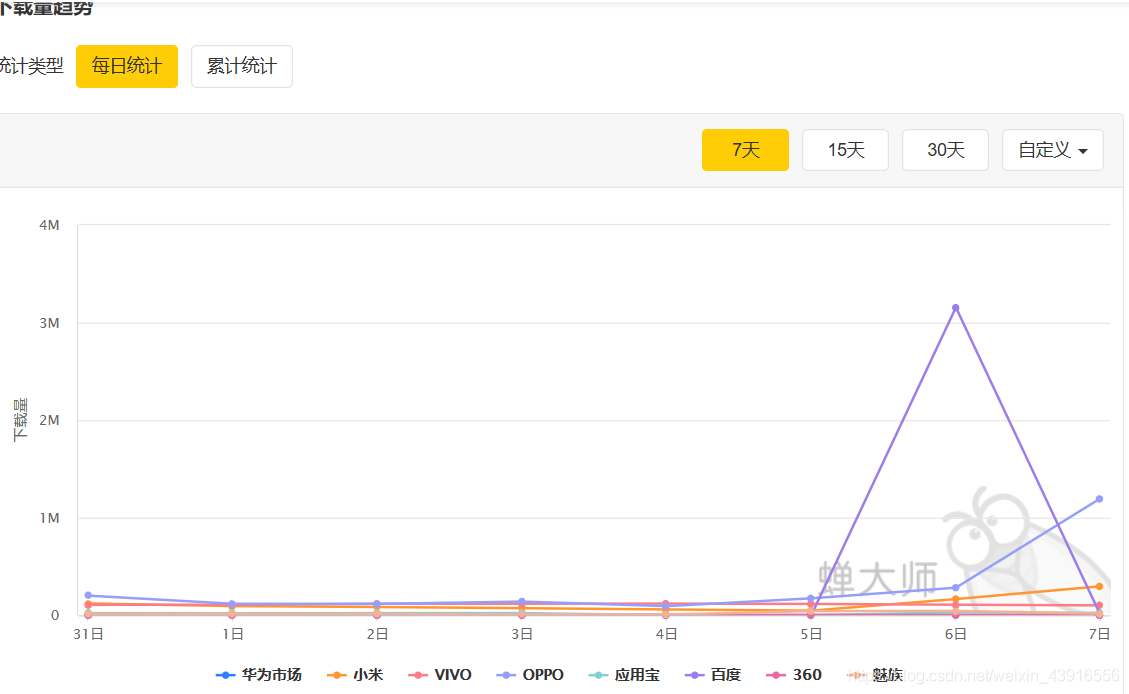Click the 下载量 axis title
The image size is (1129, 694).
click(x=20, y=420)
